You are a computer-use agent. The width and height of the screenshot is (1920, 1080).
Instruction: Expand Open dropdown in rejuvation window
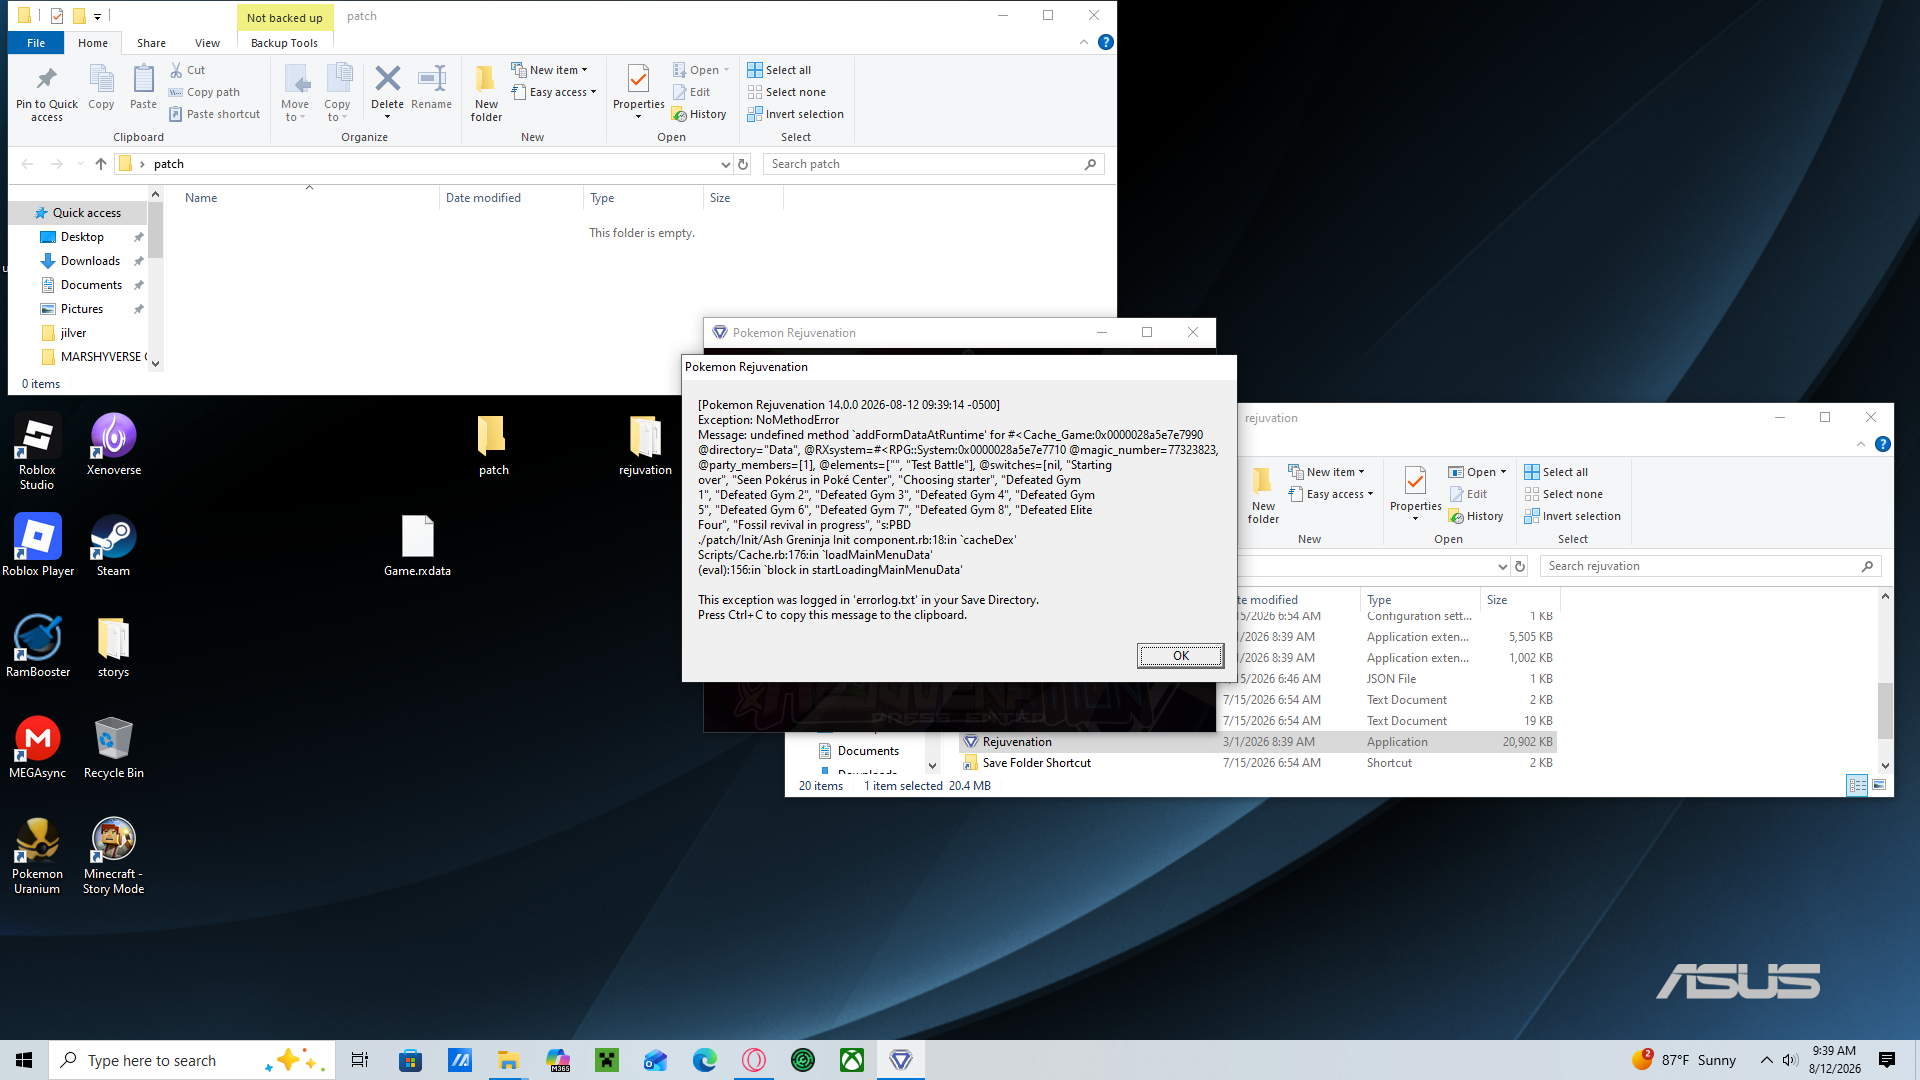point(1478,472)
